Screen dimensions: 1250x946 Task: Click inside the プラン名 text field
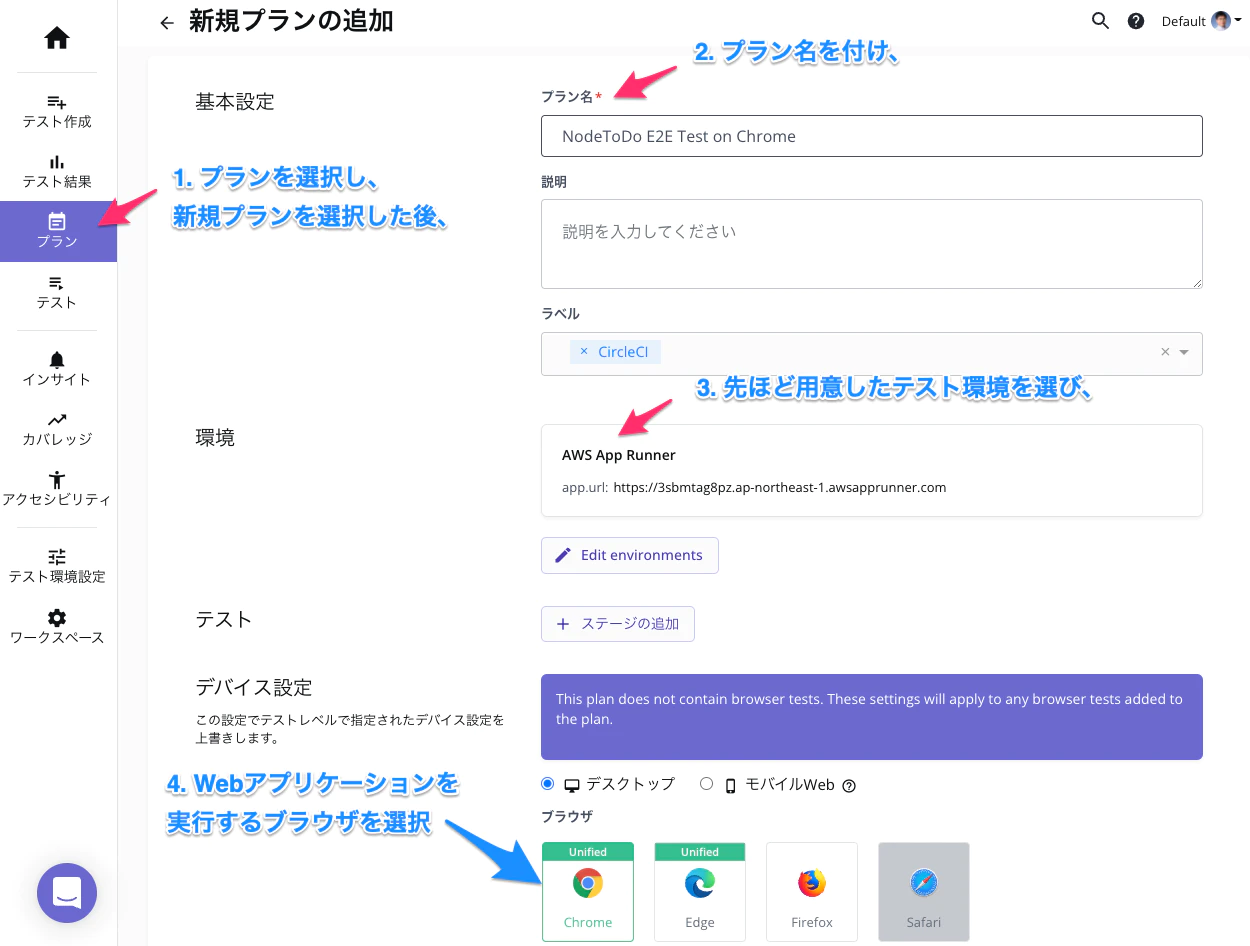871,136
